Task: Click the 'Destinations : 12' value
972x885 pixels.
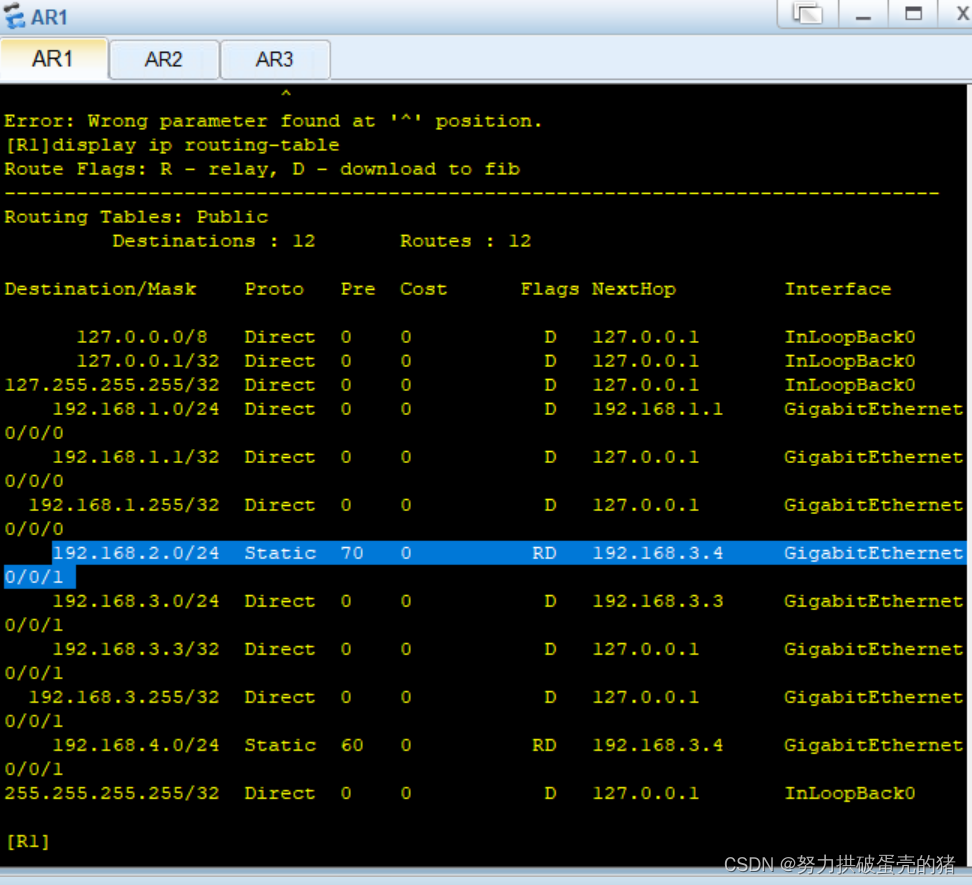Action: point(214,241)
